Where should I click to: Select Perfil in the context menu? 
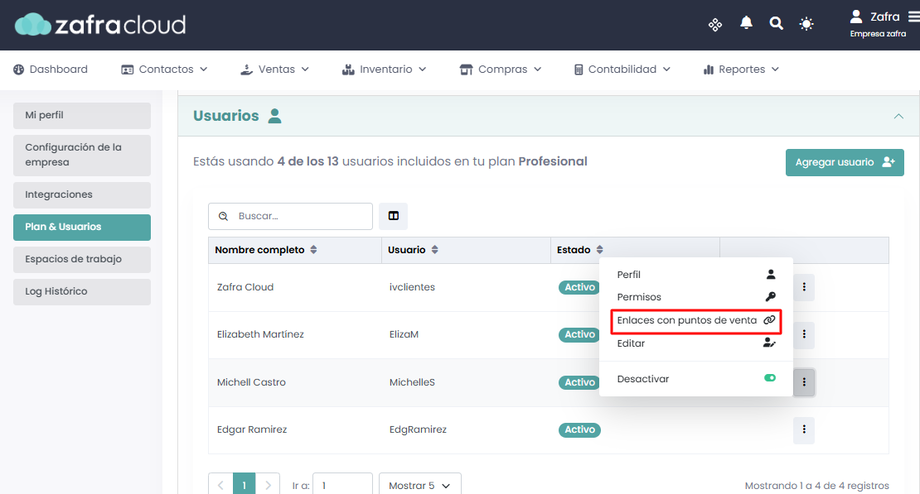click(696, 275)
